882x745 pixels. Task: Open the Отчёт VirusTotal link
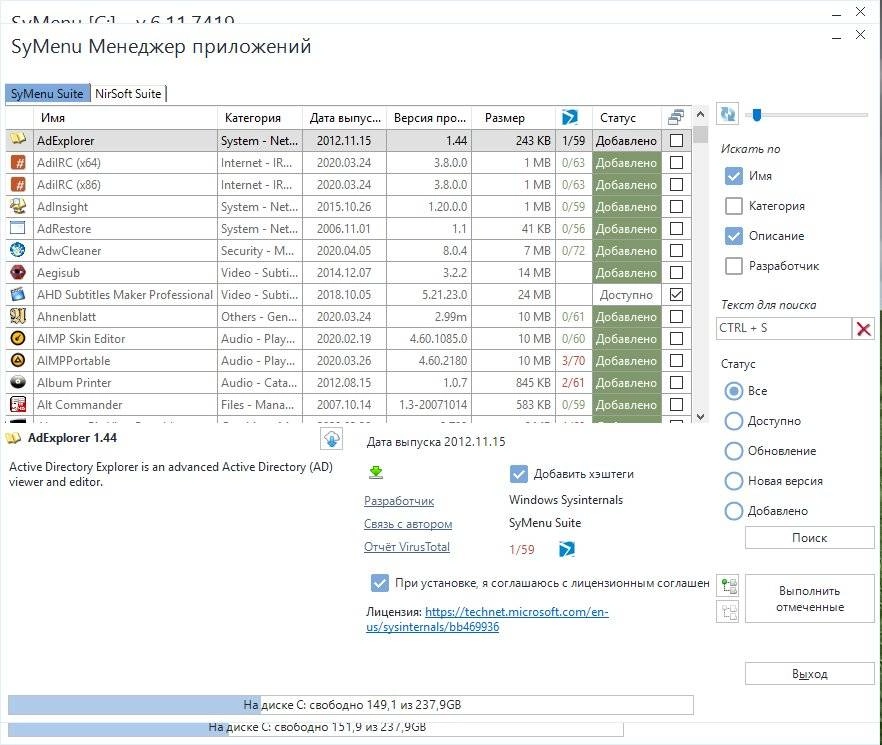pyautogui.click(x=407, y=547)
